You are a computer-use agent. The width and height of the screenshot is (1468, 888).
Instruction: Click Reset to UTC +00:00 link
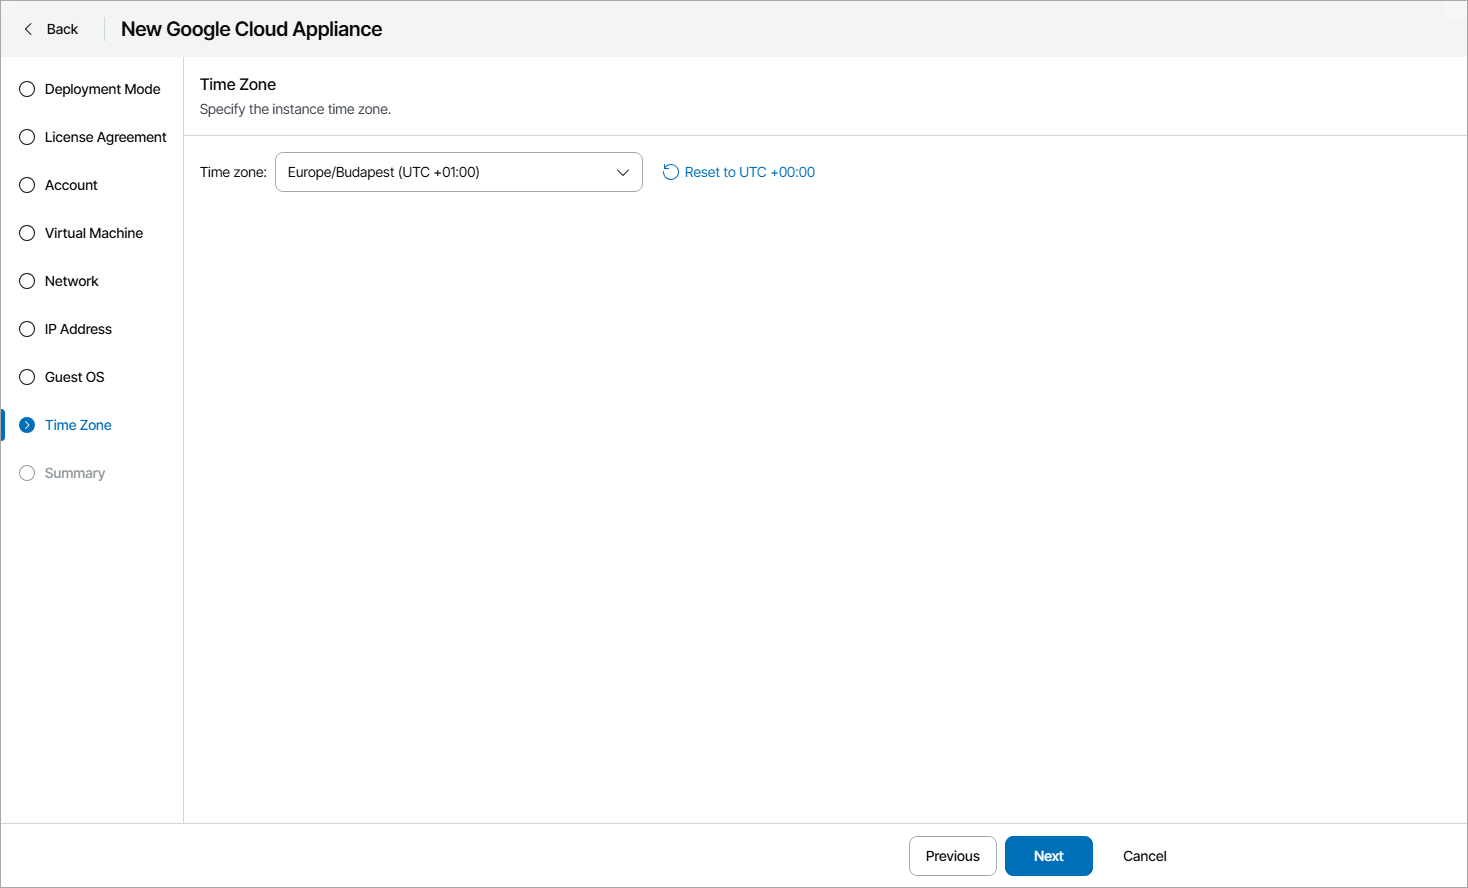[749, 172]
